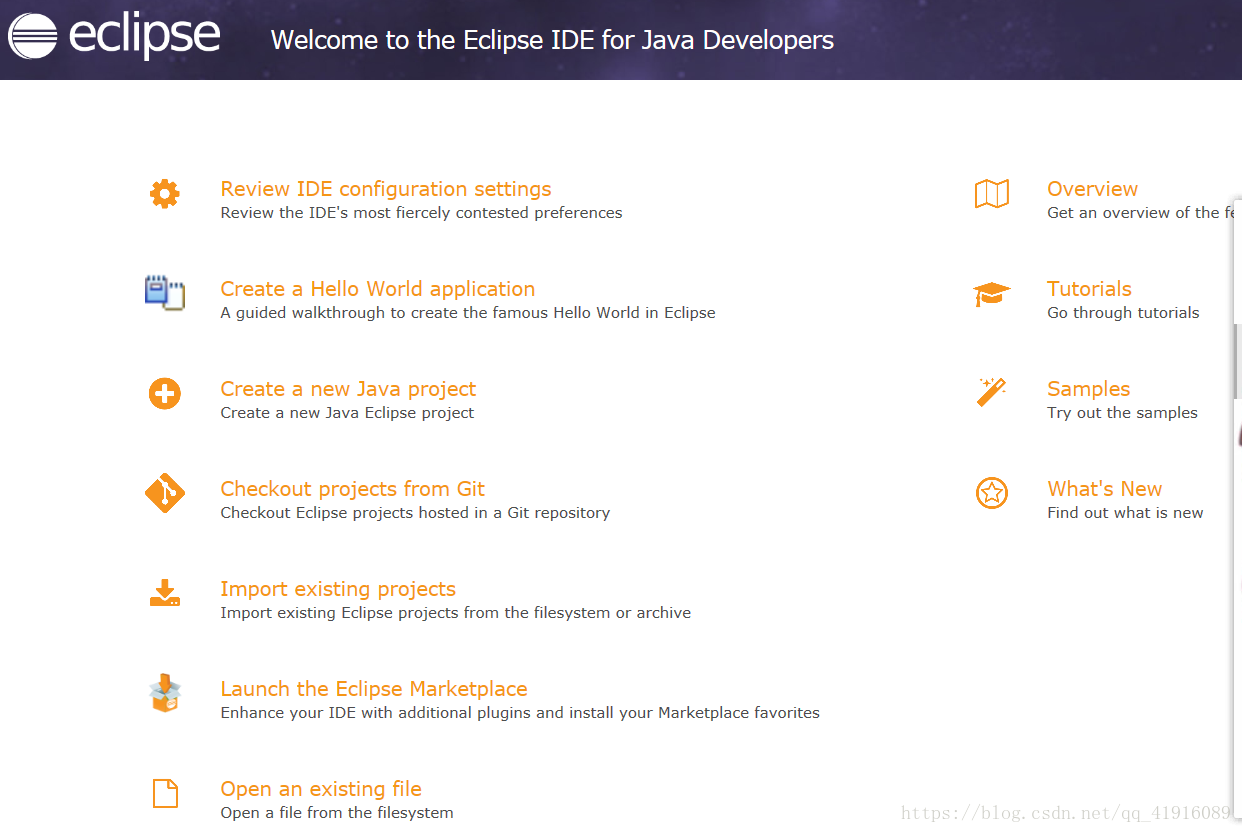This screenshot has height=833, width=1242.
Task: Click the notepad icon beside Hello World application
Action: [x=165, y=293]
